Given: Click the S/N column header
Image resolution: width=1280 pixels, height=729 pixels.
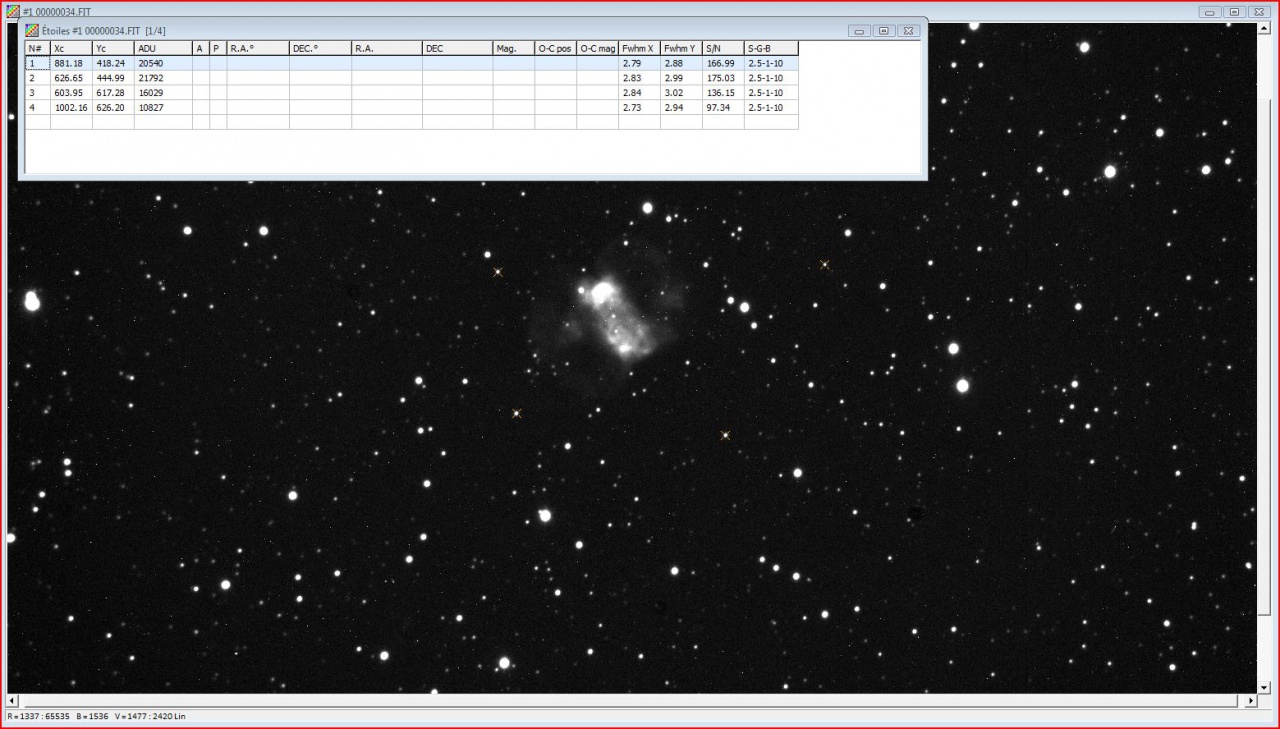Looking at the screenshot, I should coord(724,48).
